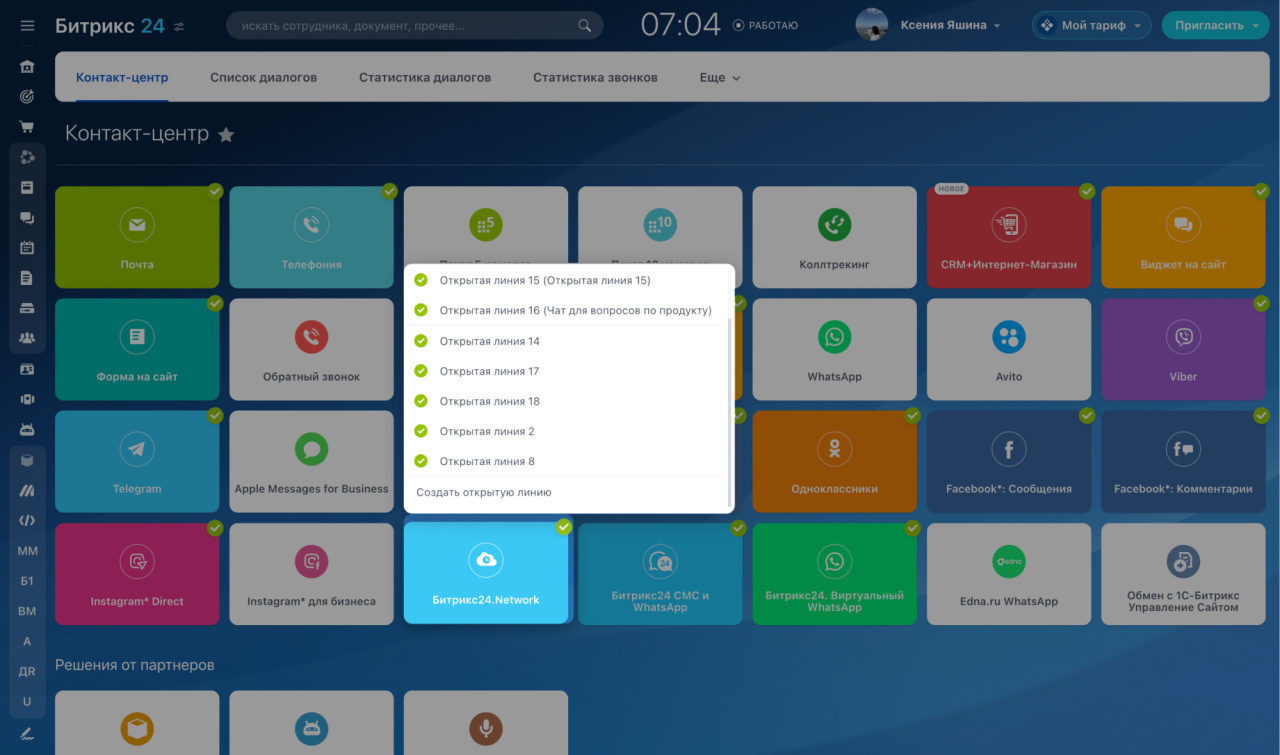Viewport: 1280px width, 755px height.
Task: Add Контакт-центр to favorites star
Action: pos(226,134)
